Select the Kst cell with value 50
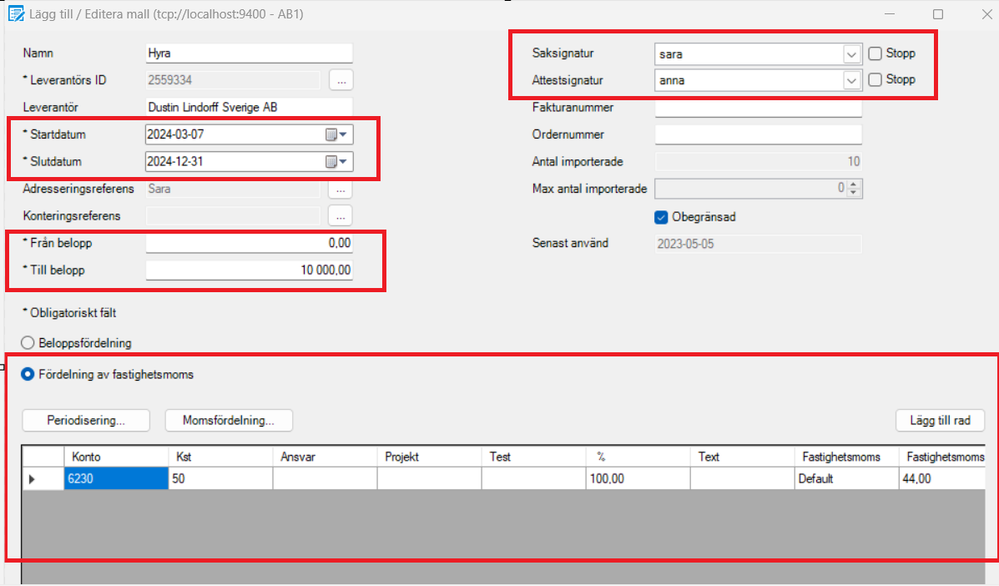This screenshot has height=586, width=999. tap(220, 479)
